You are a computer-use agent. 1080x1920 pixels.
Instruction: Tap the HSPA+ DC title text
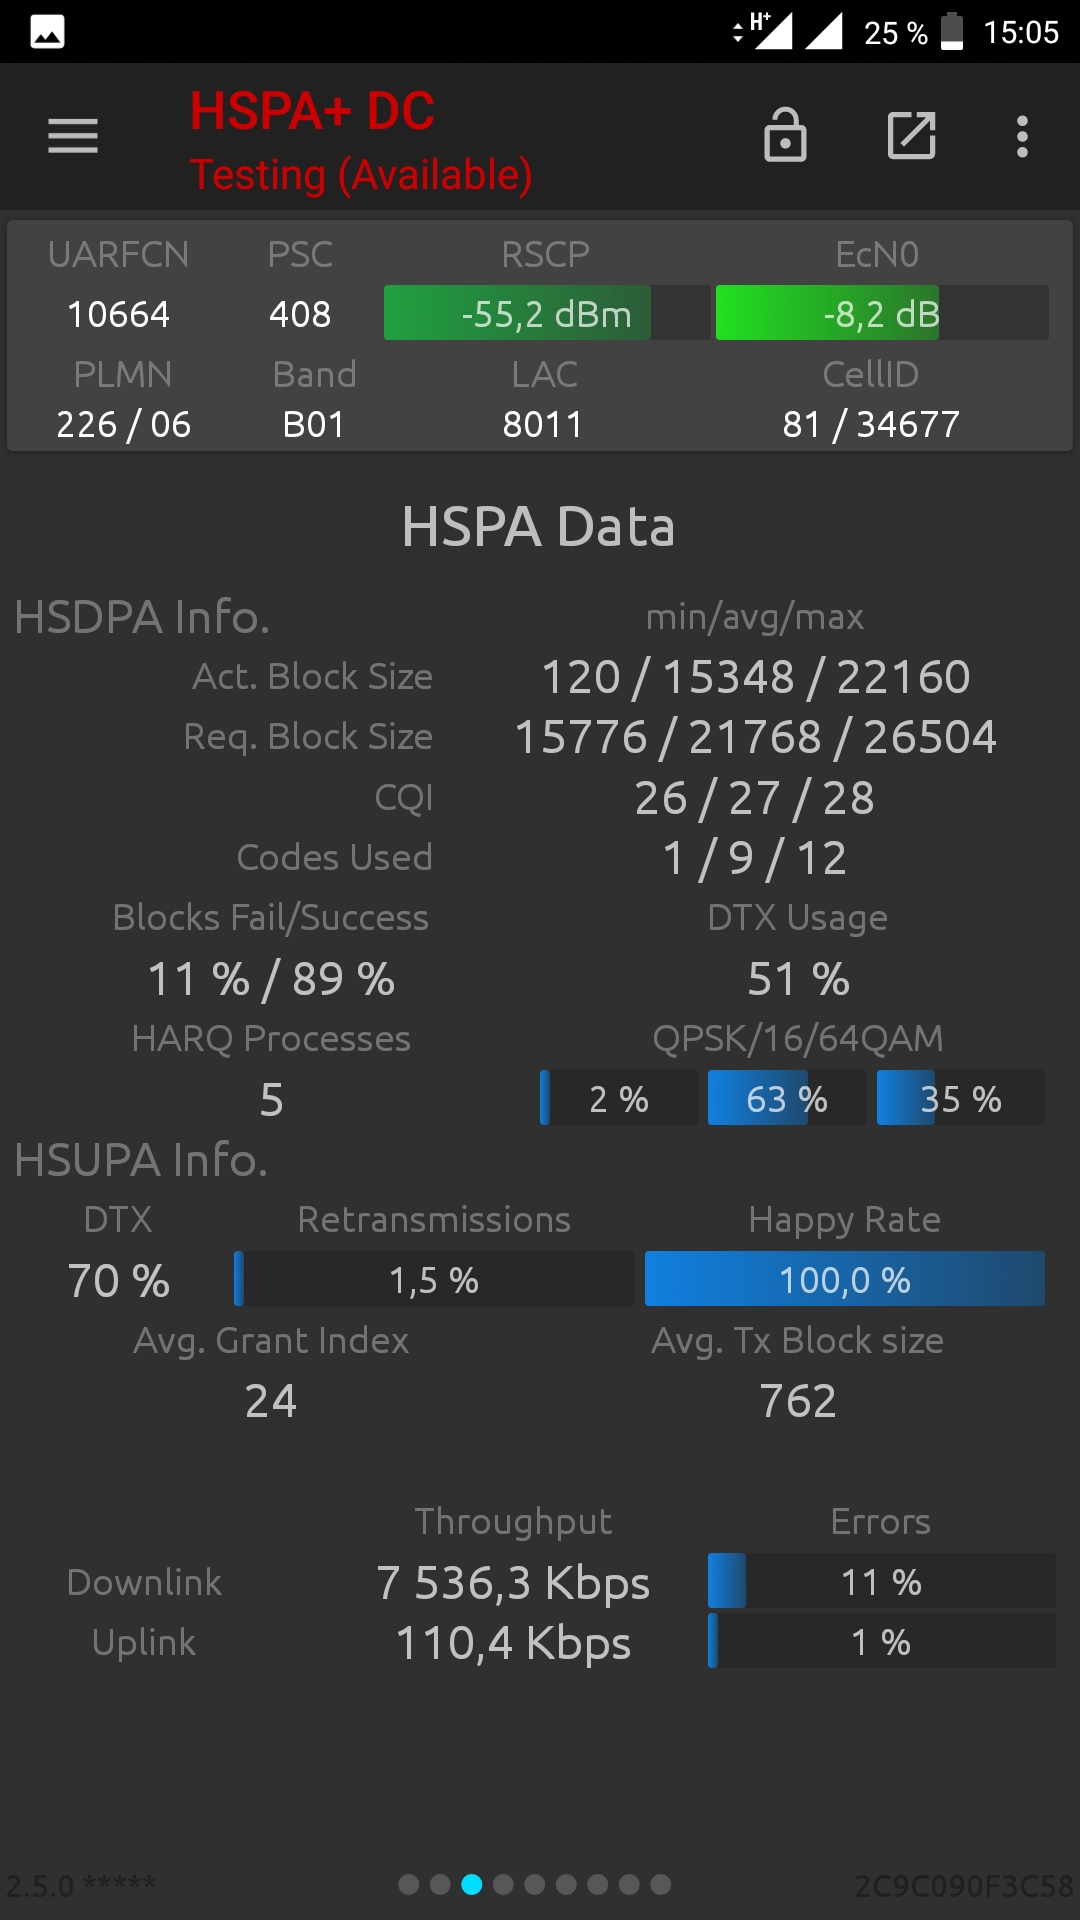tap(312, 111)
